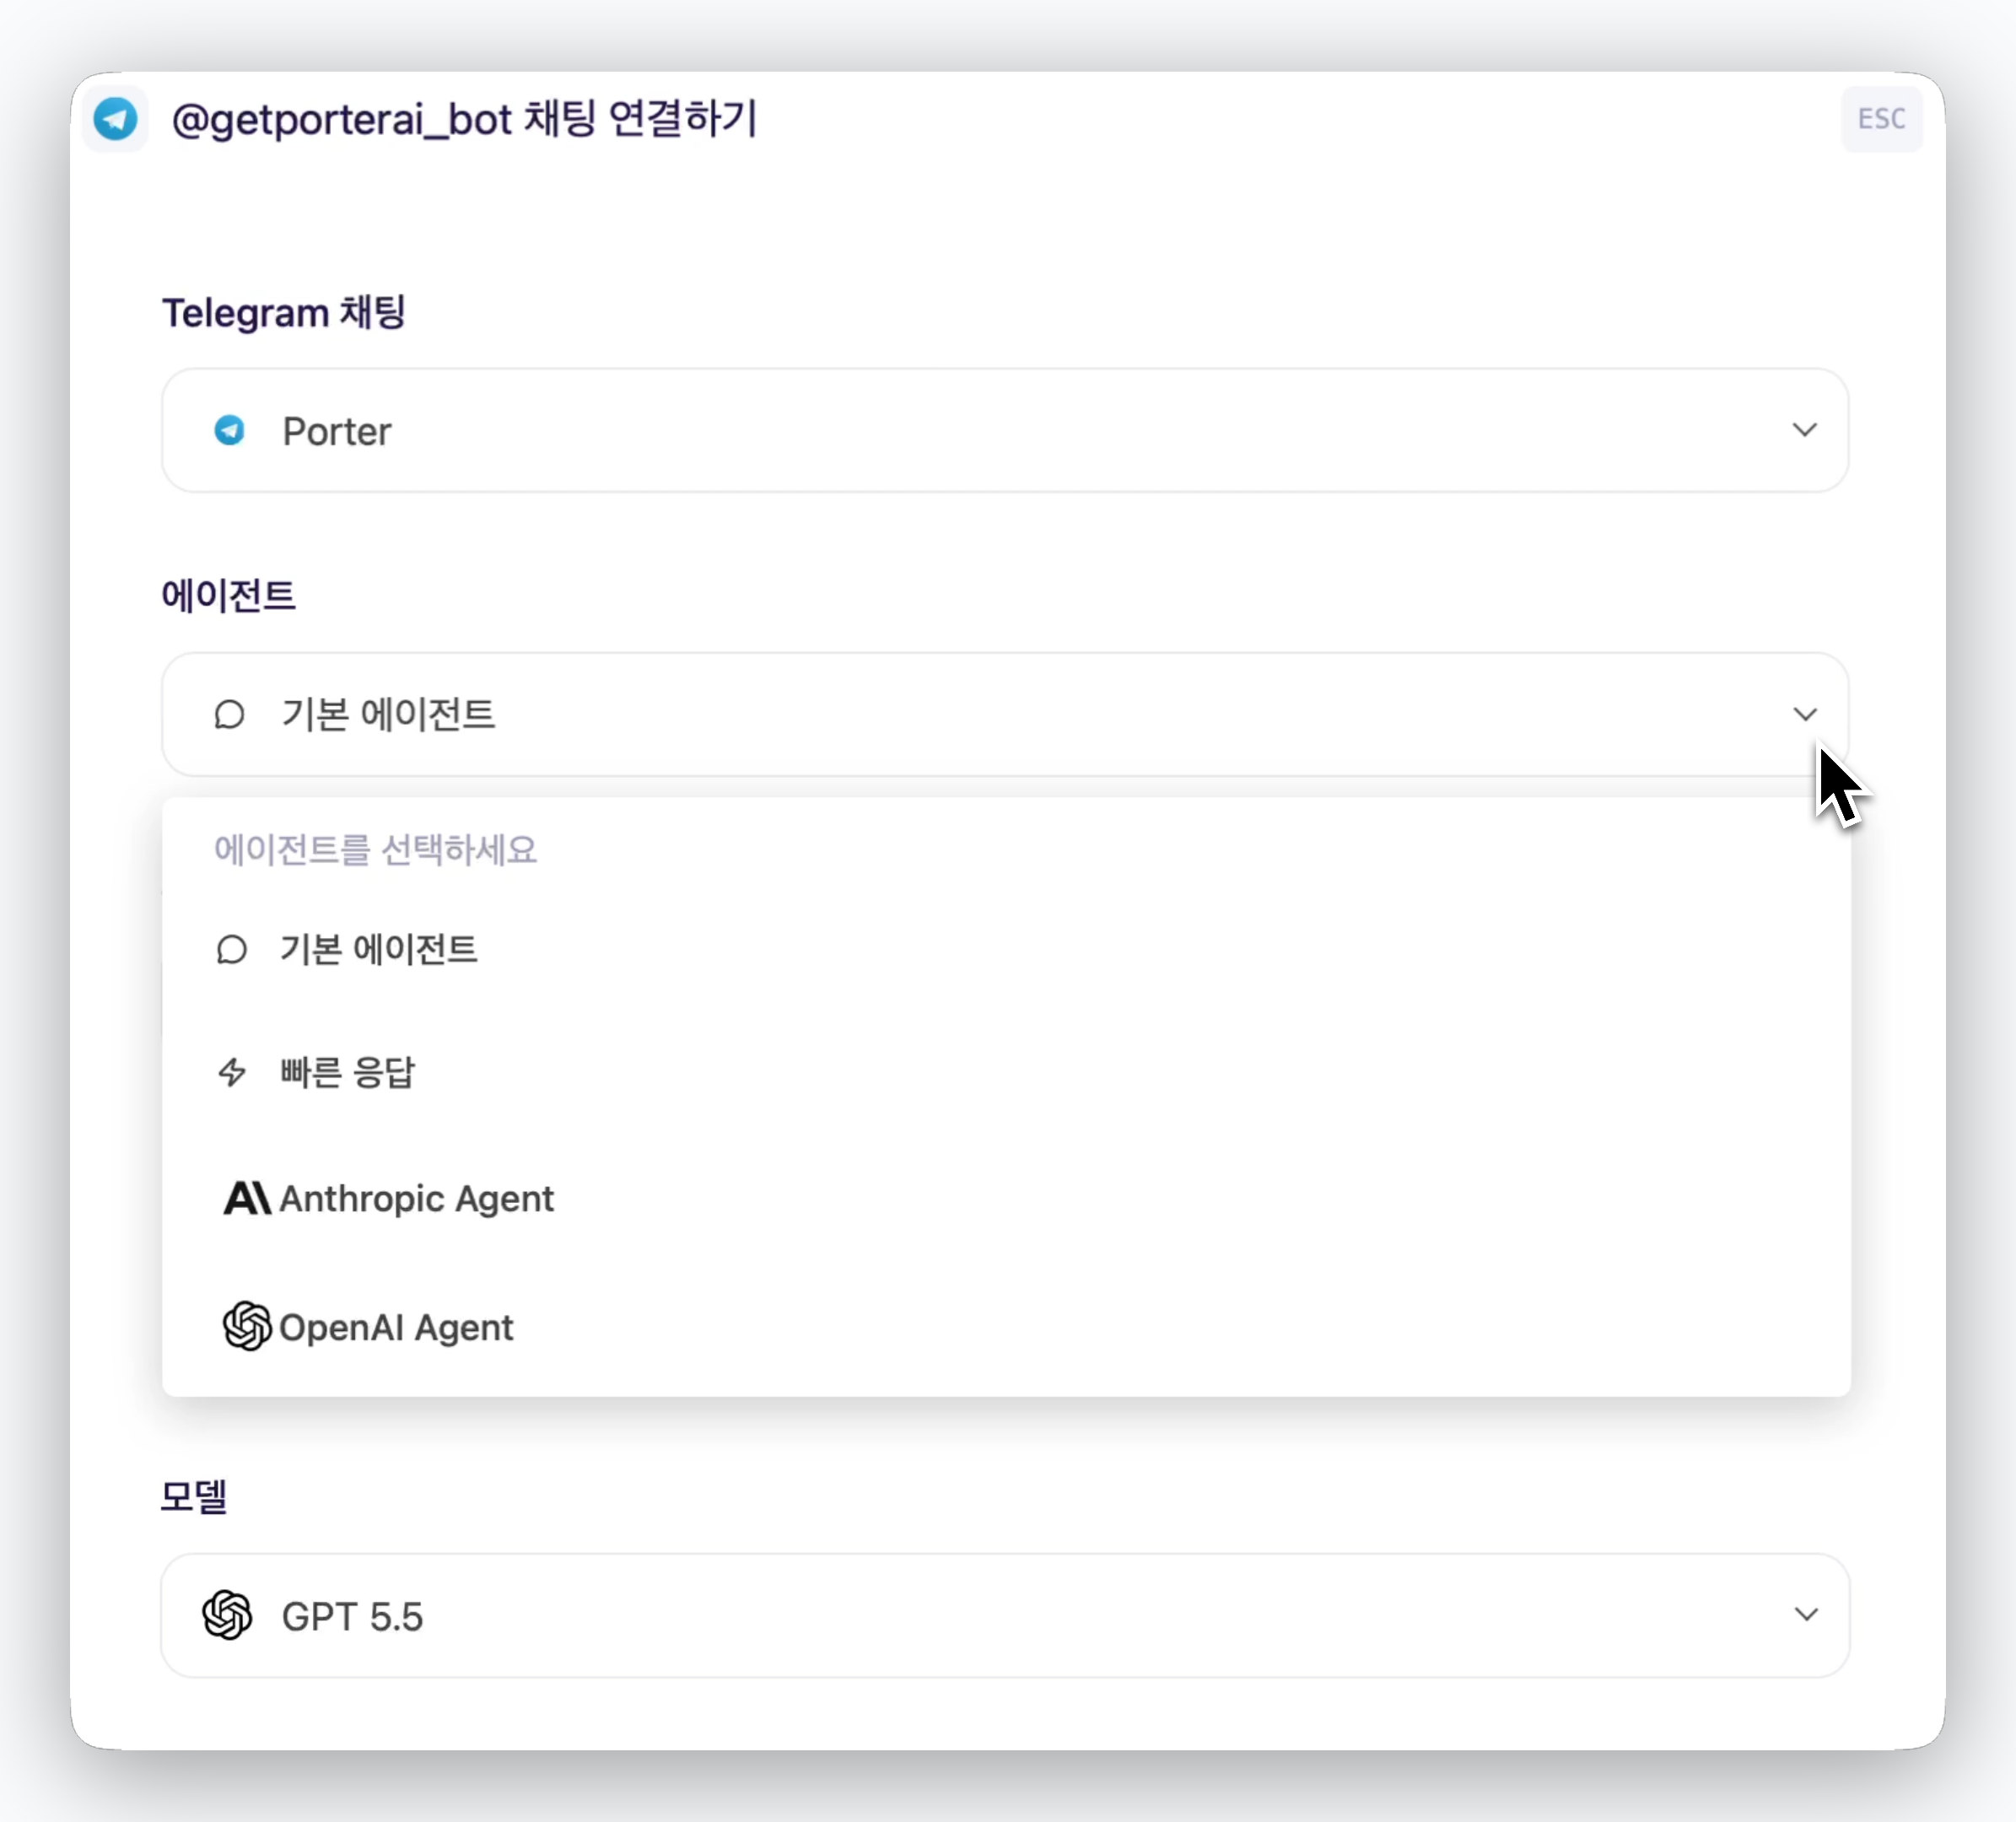
Task: Click the '@getporterai_bot 채팅 연결하기' title
Action: (465, 119)
